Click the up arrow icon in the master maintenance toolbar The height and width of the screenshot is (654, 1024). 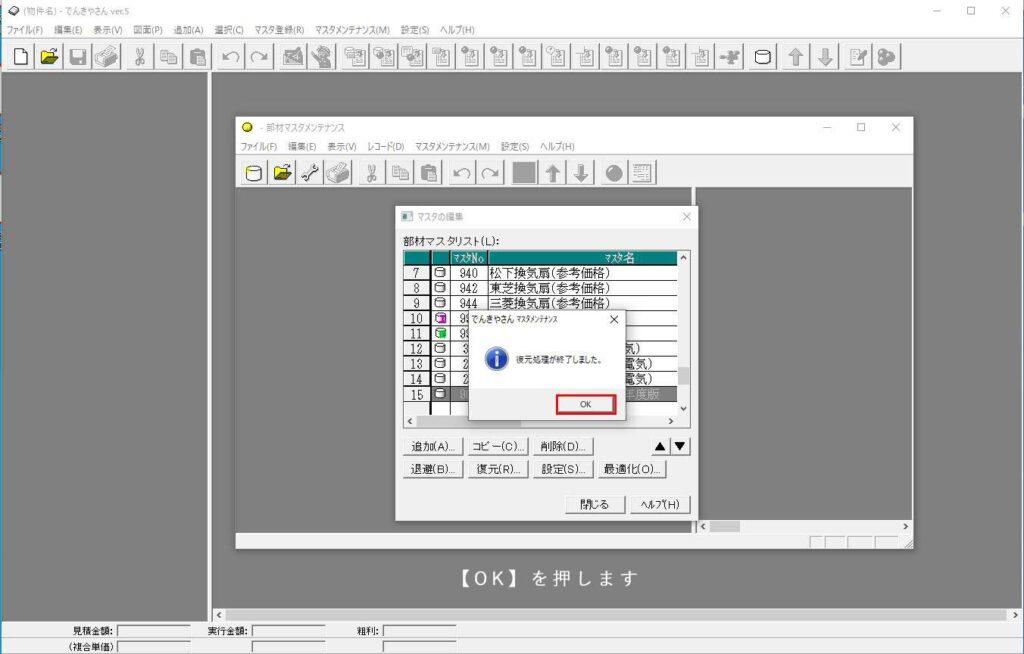[x=552, y=173]
